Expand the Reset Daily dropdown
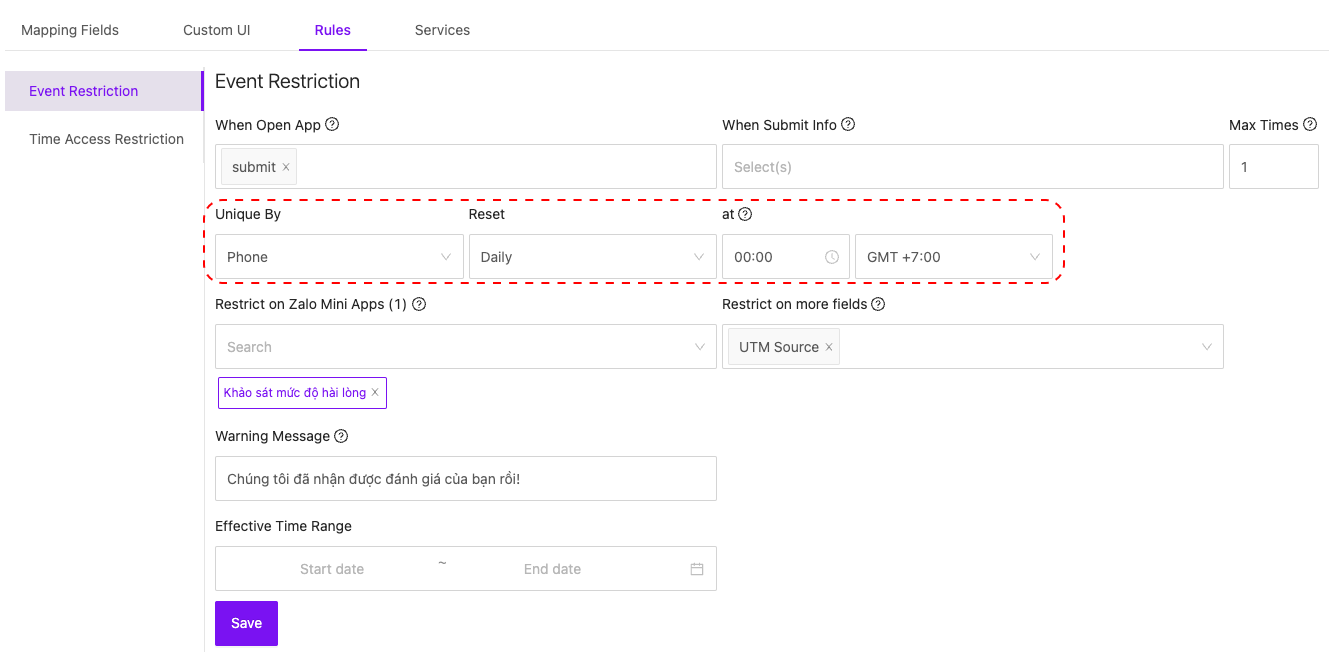The width and height of the screenshot is (1329, 652). click(592, 257)
